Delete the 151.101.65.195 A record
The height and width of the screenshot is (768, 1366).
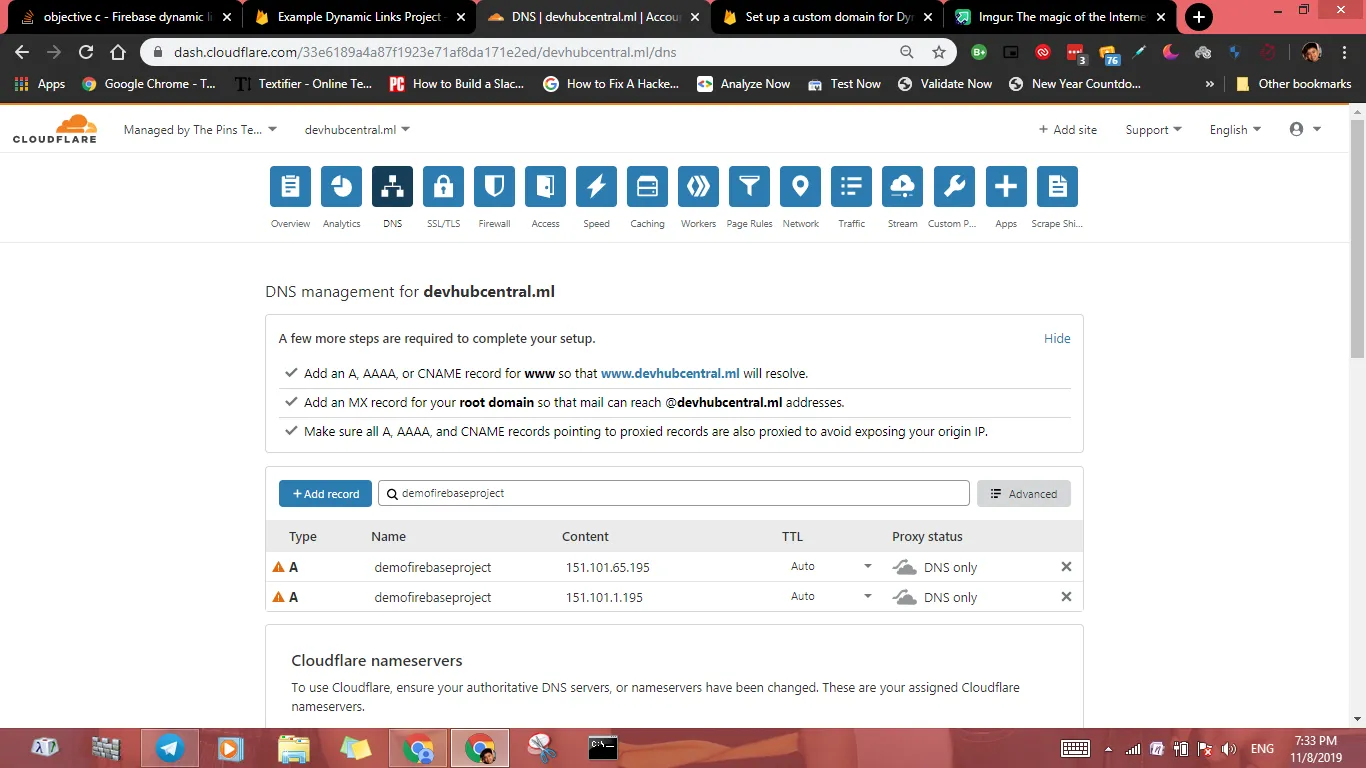pos(1066,567)
